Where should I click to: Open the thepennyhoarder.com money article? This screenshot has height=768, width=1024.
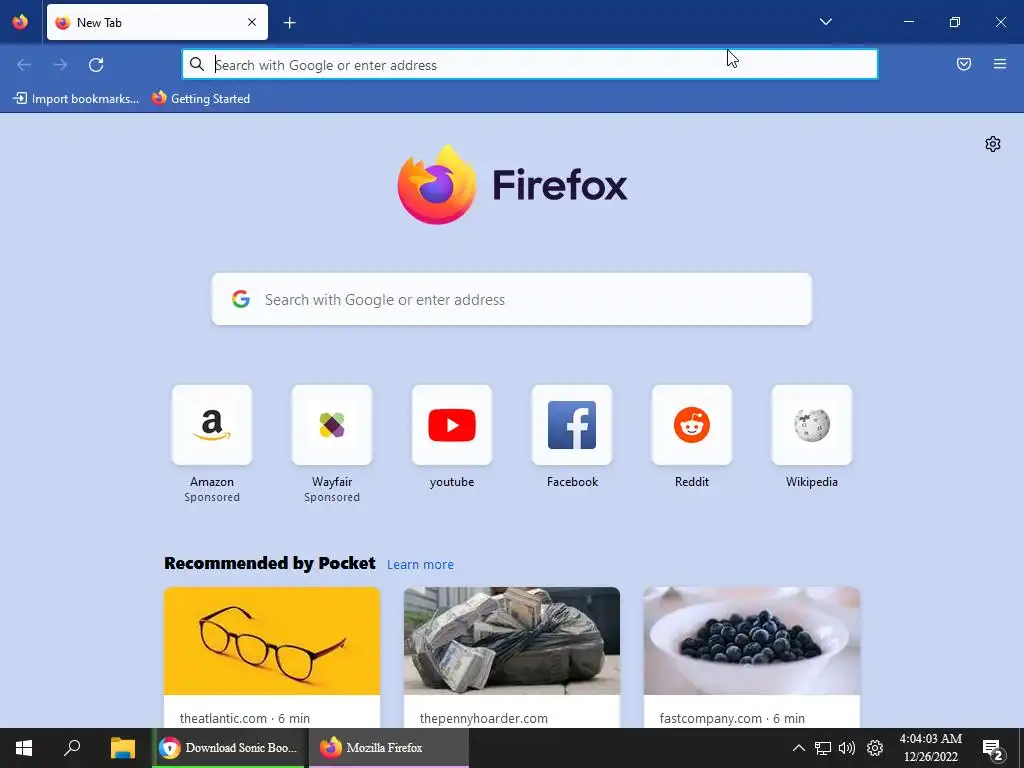[511, 657]
